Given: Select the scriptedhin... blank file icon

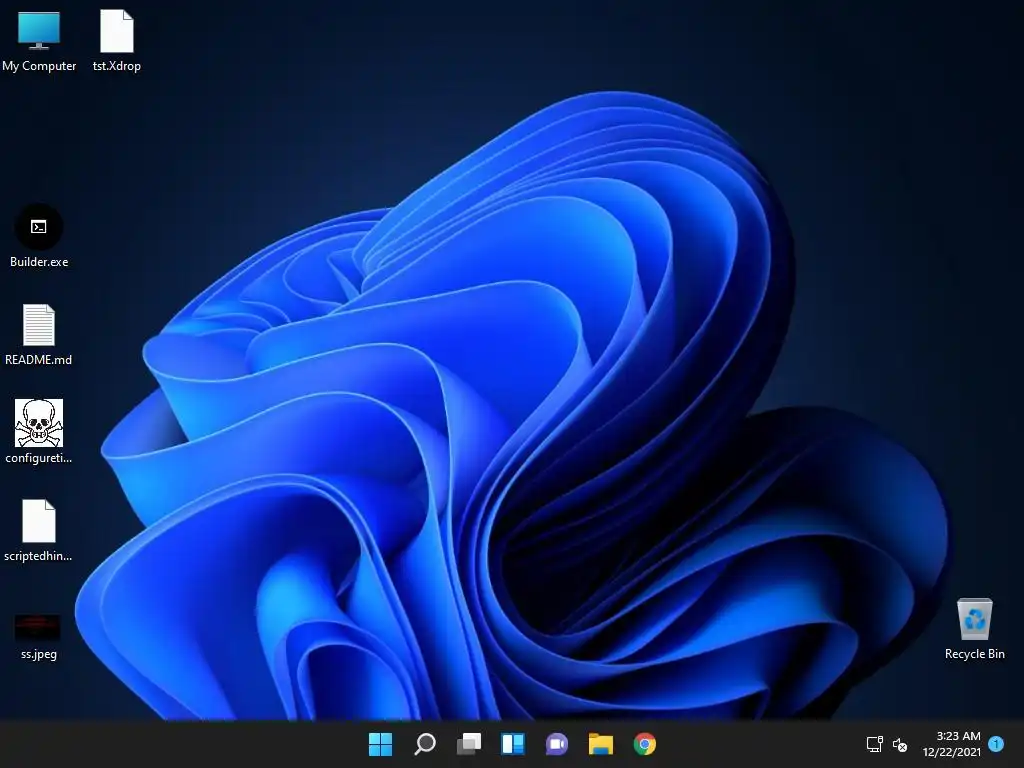Looking at the screenshot, I should click(x=39, y=521).
